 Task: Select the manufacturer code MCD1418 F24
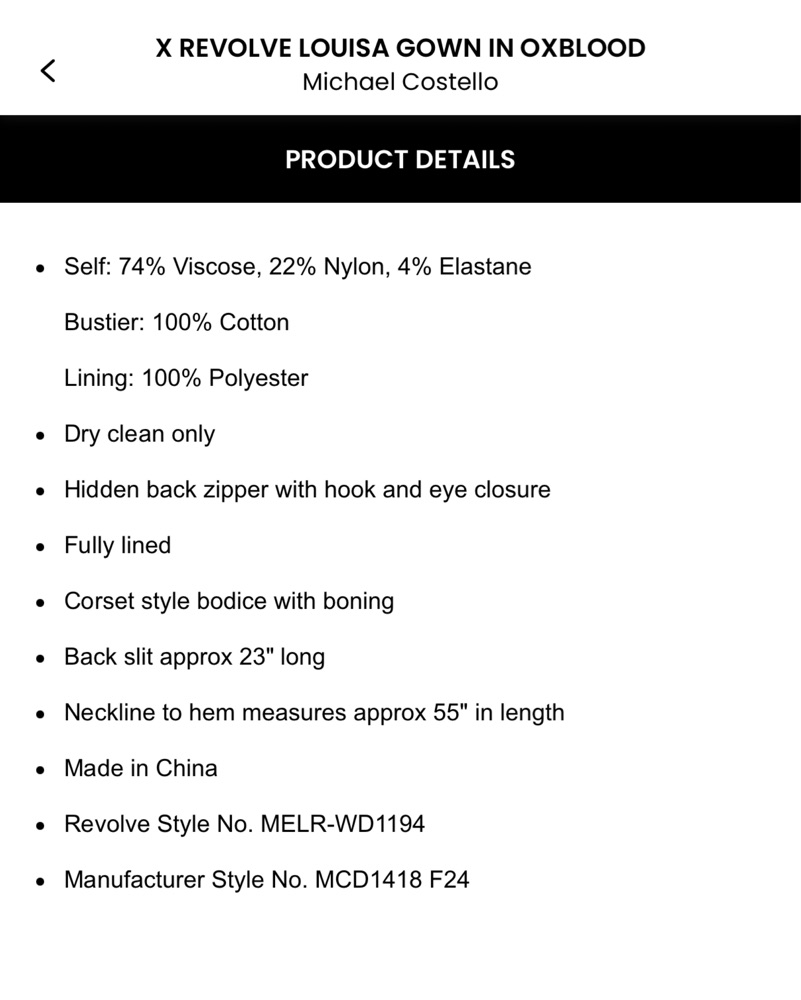pyautogui.click(x=392, y=880)
